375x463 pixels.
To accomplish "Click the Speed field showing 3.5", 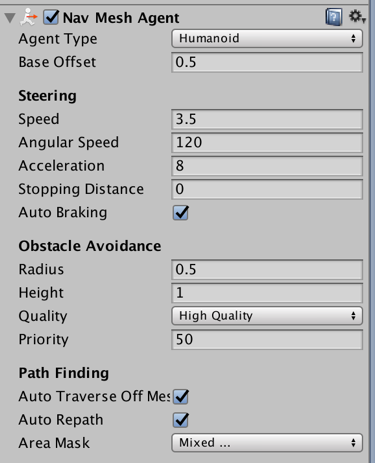I will (267, 119).
